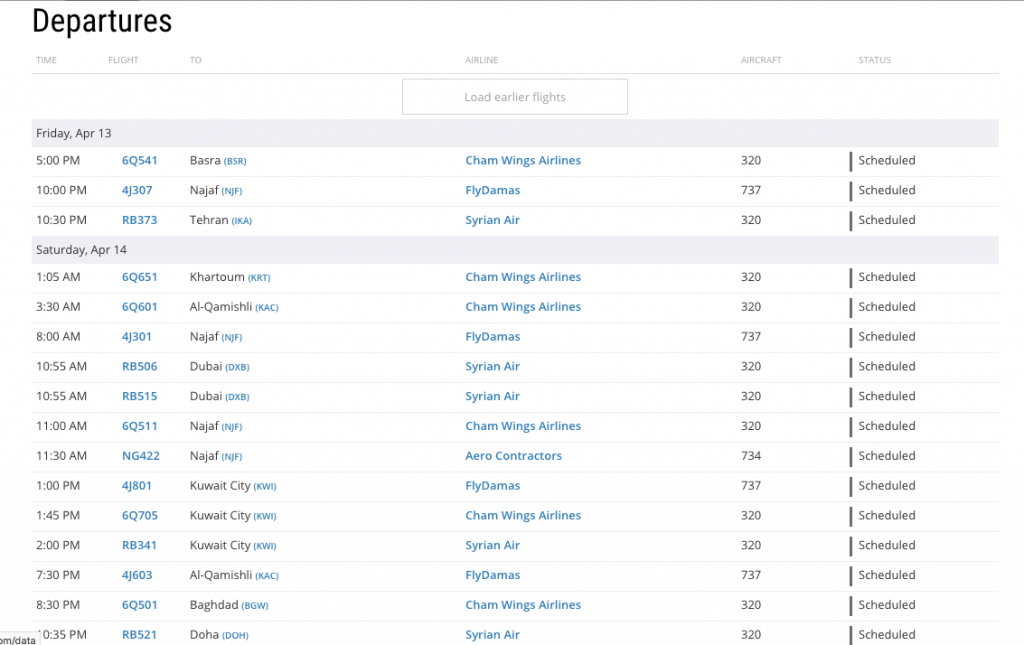This screenshot has width=1024, height=645.
Task: Open flight 6Q511 details
Action: pyautogui.click(x=140, y=426)
